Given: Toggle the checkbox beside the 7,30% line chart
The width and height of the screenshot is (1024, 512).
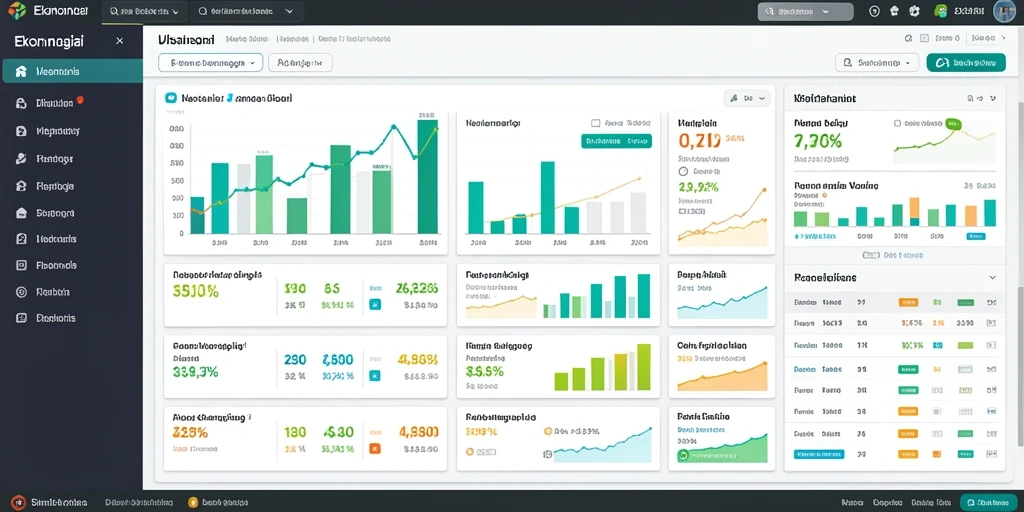Looking at the screenshot, I should [x=897, y=123].
